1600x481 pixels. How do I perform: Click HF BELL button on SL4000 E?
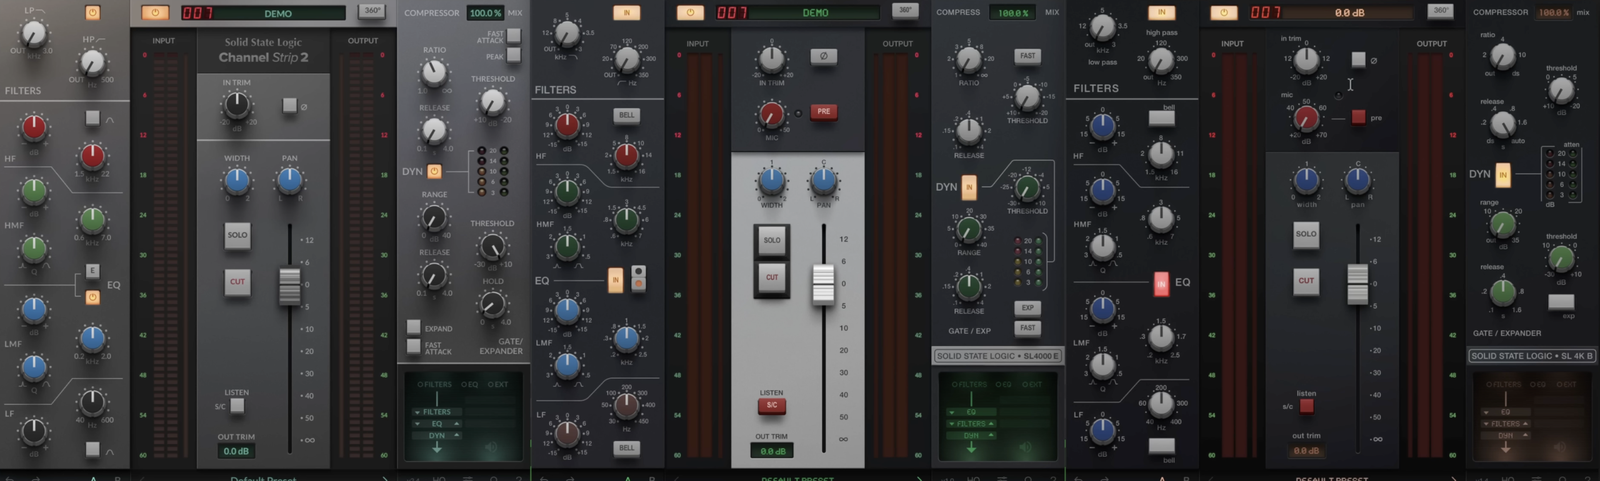(626, 115)
